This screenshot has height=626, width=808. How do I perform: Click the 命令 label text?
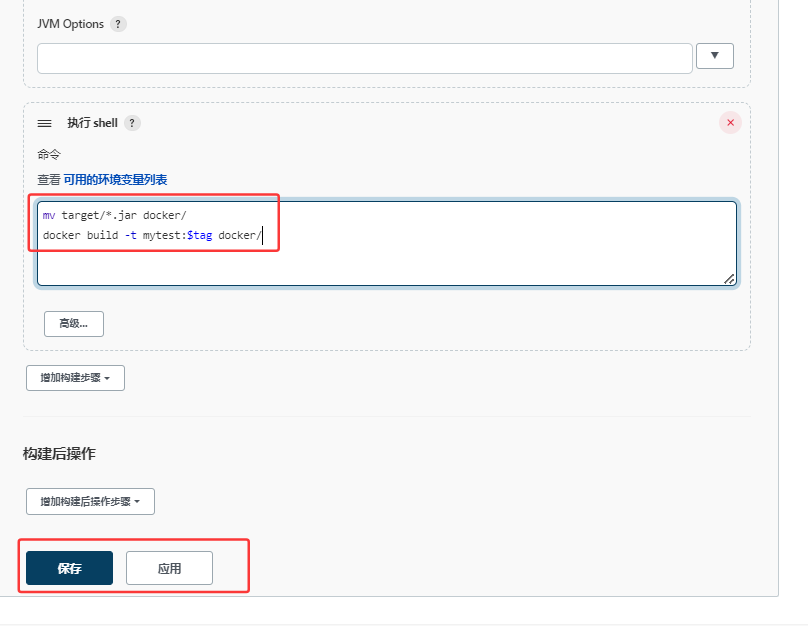coord(49,154)
